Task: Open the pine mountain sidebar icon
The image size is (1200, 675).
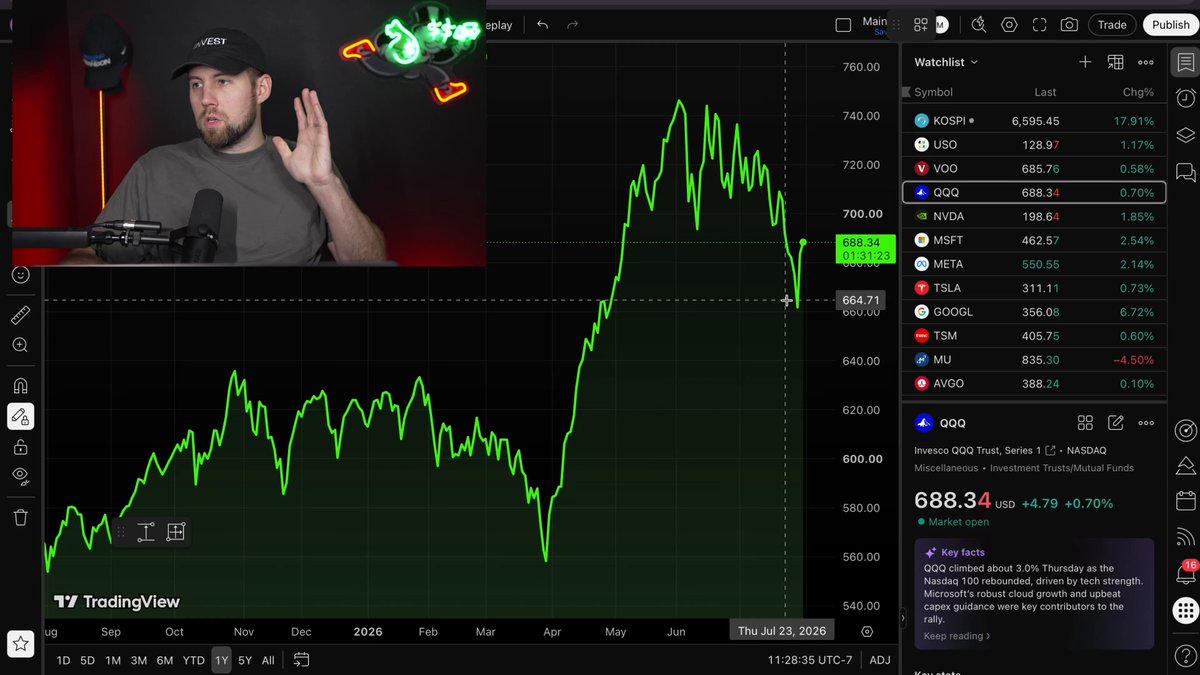Action: point(1185,466)
